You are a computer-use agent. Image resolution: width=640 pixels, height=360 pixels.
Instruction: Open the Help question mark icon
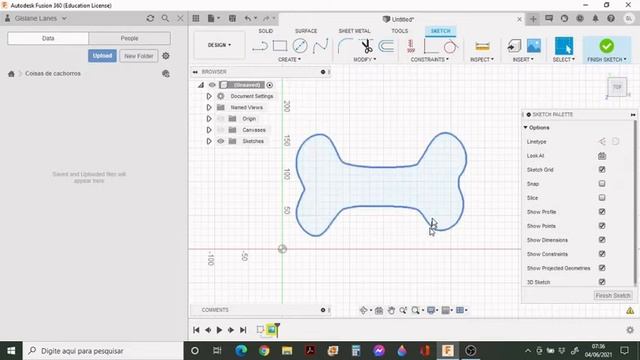click(611, 18)
